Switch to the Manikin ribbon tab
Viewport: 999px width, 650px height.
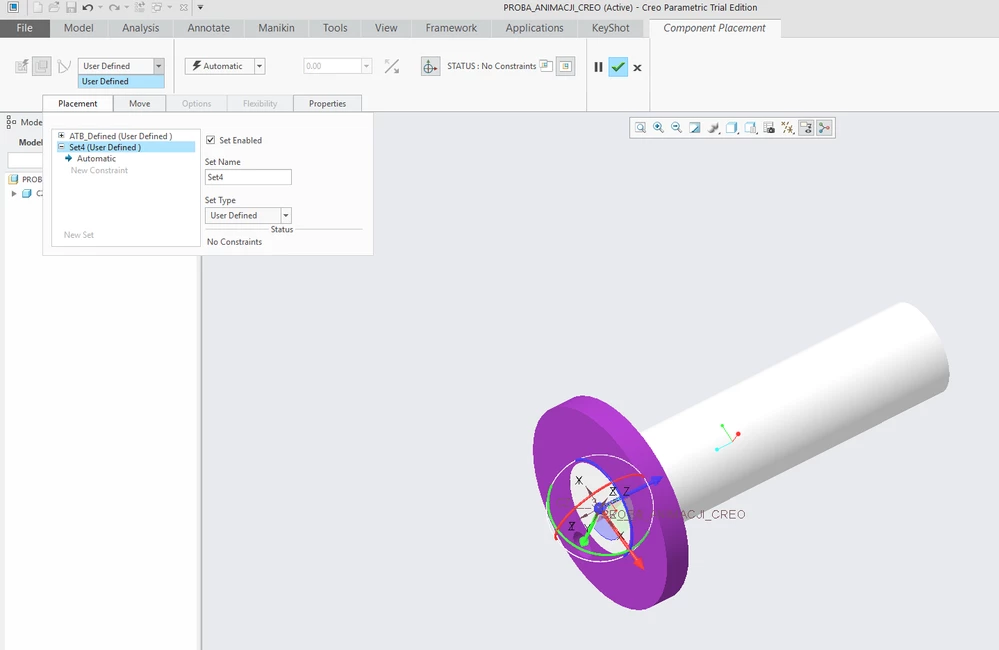(277, 28)
